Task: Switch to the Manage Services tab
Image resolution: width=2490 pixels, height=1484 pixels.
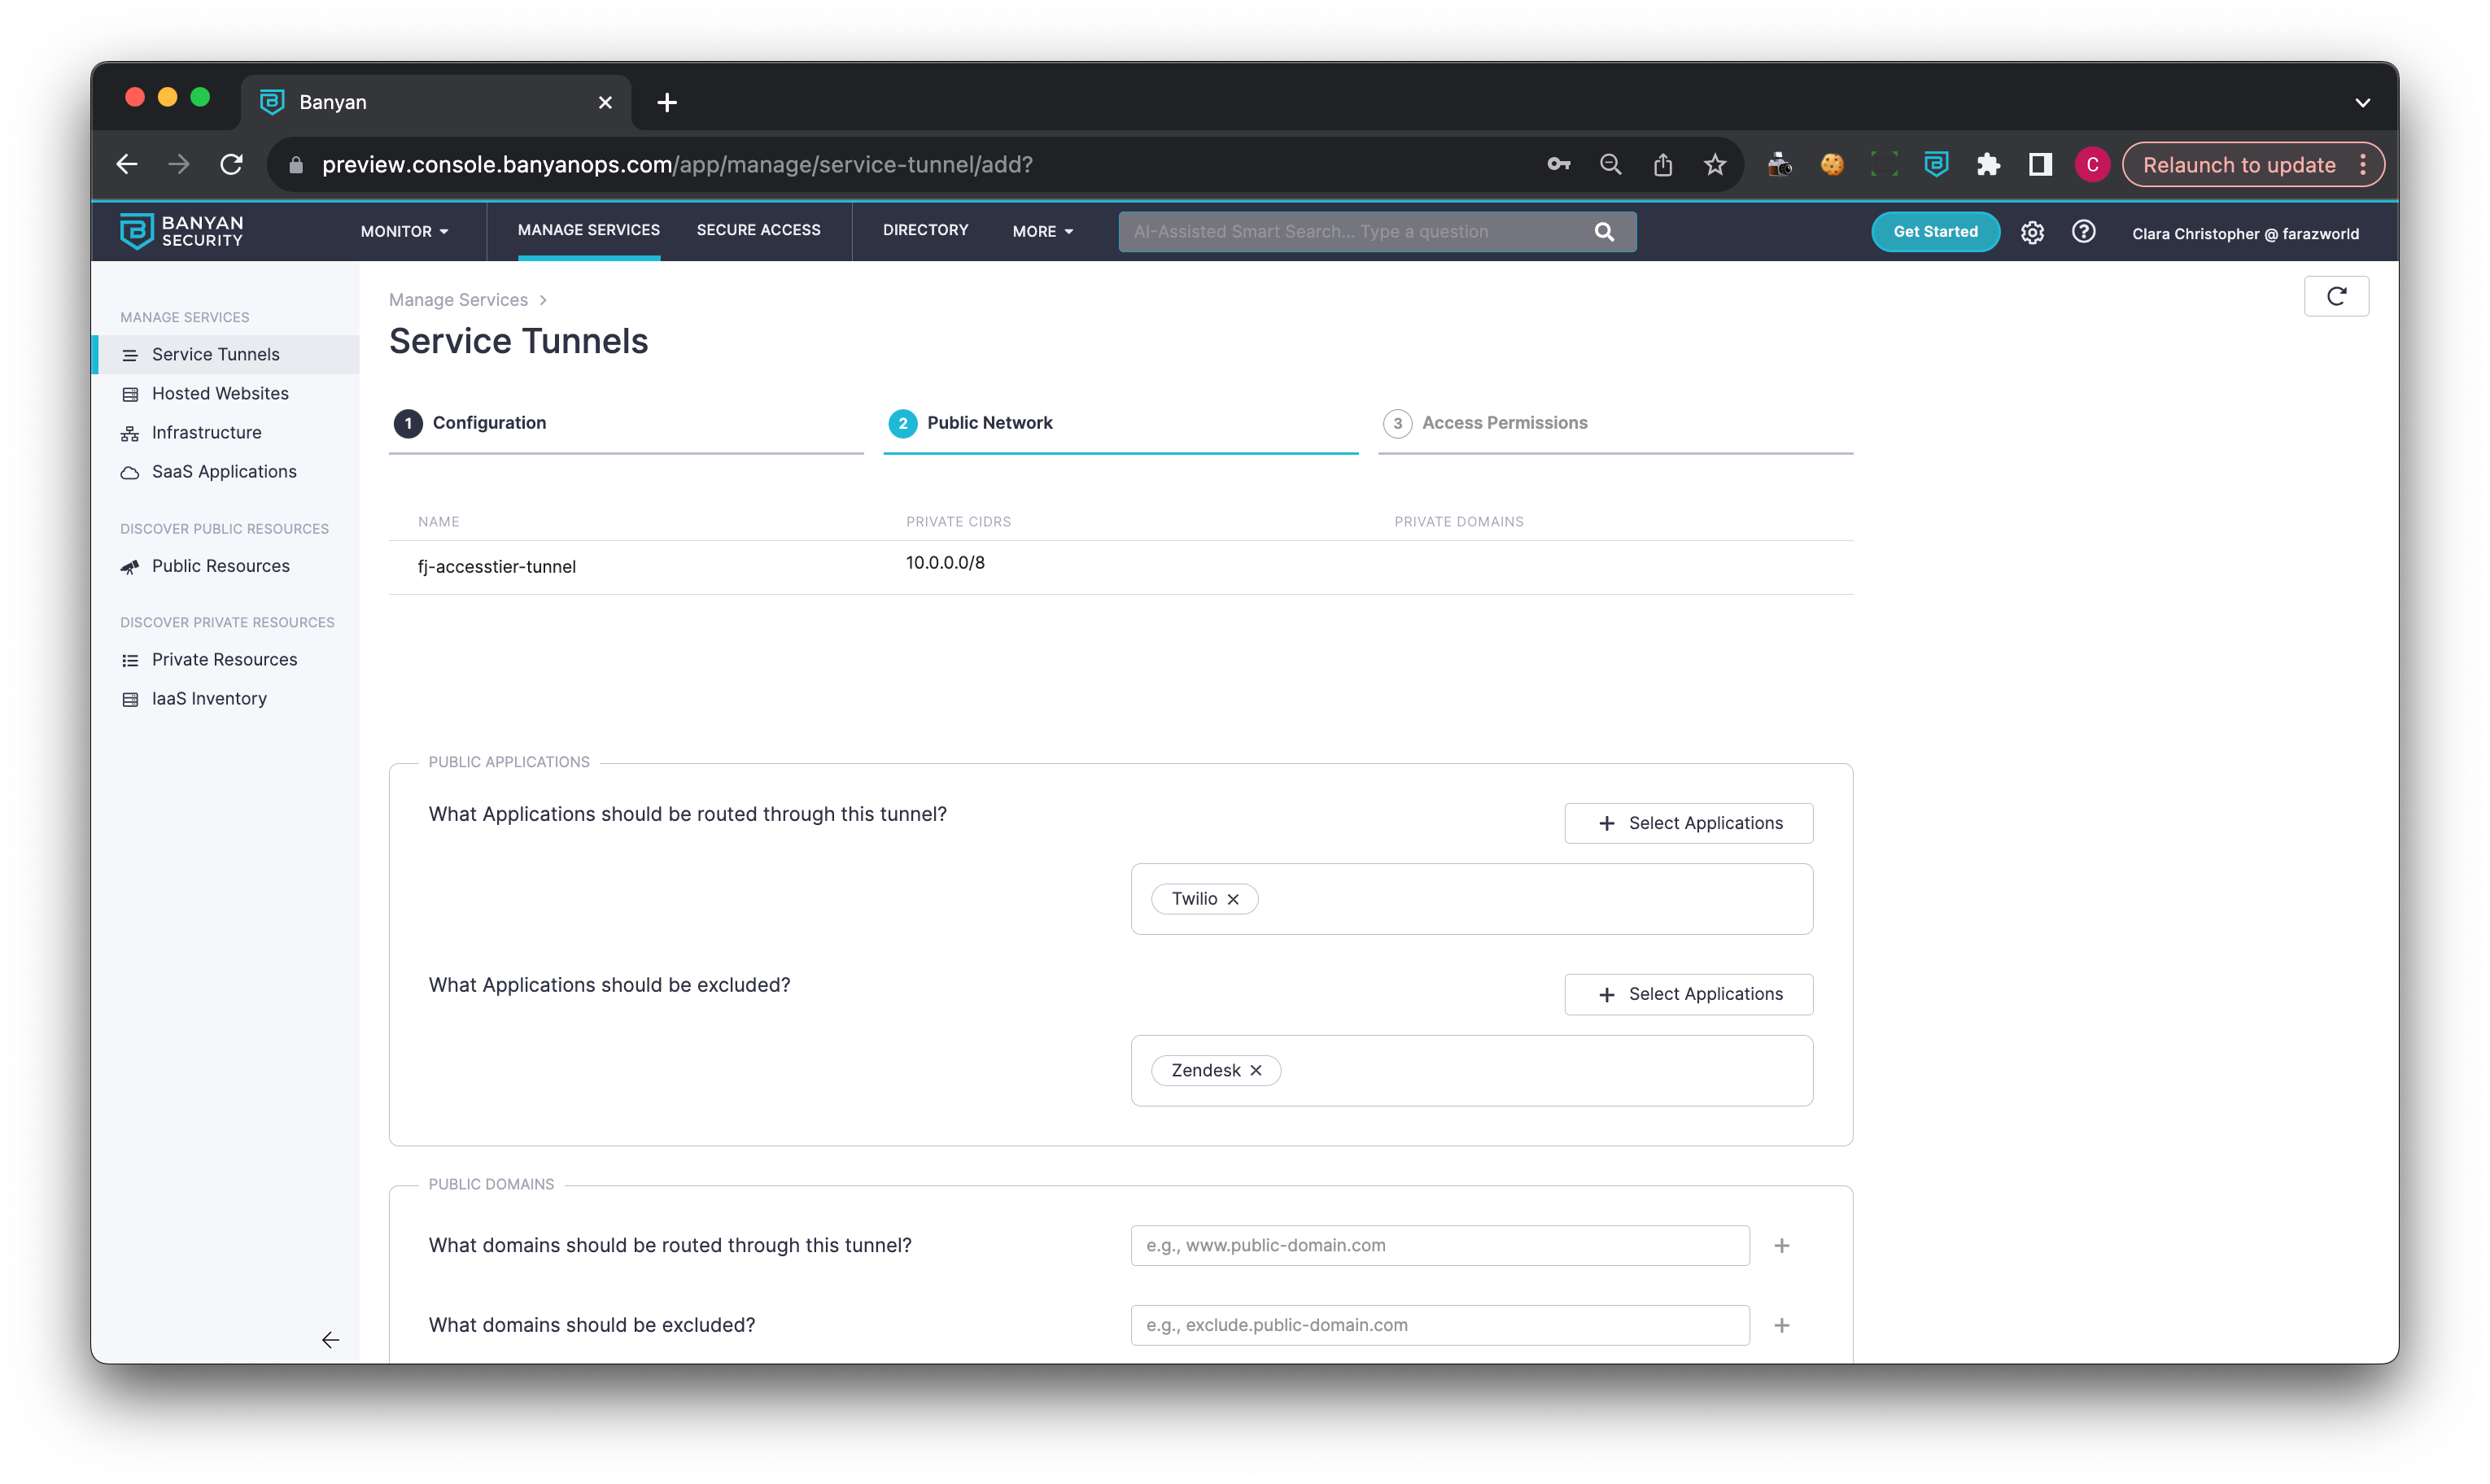Action: [588, 230]
